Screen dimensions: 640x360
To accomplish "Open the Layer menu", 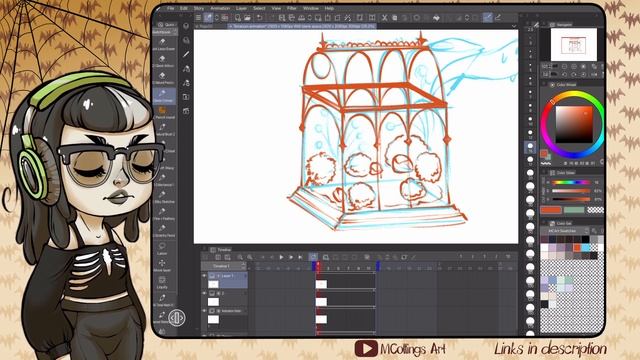I will pyautogui.click(x=241, y=8).
